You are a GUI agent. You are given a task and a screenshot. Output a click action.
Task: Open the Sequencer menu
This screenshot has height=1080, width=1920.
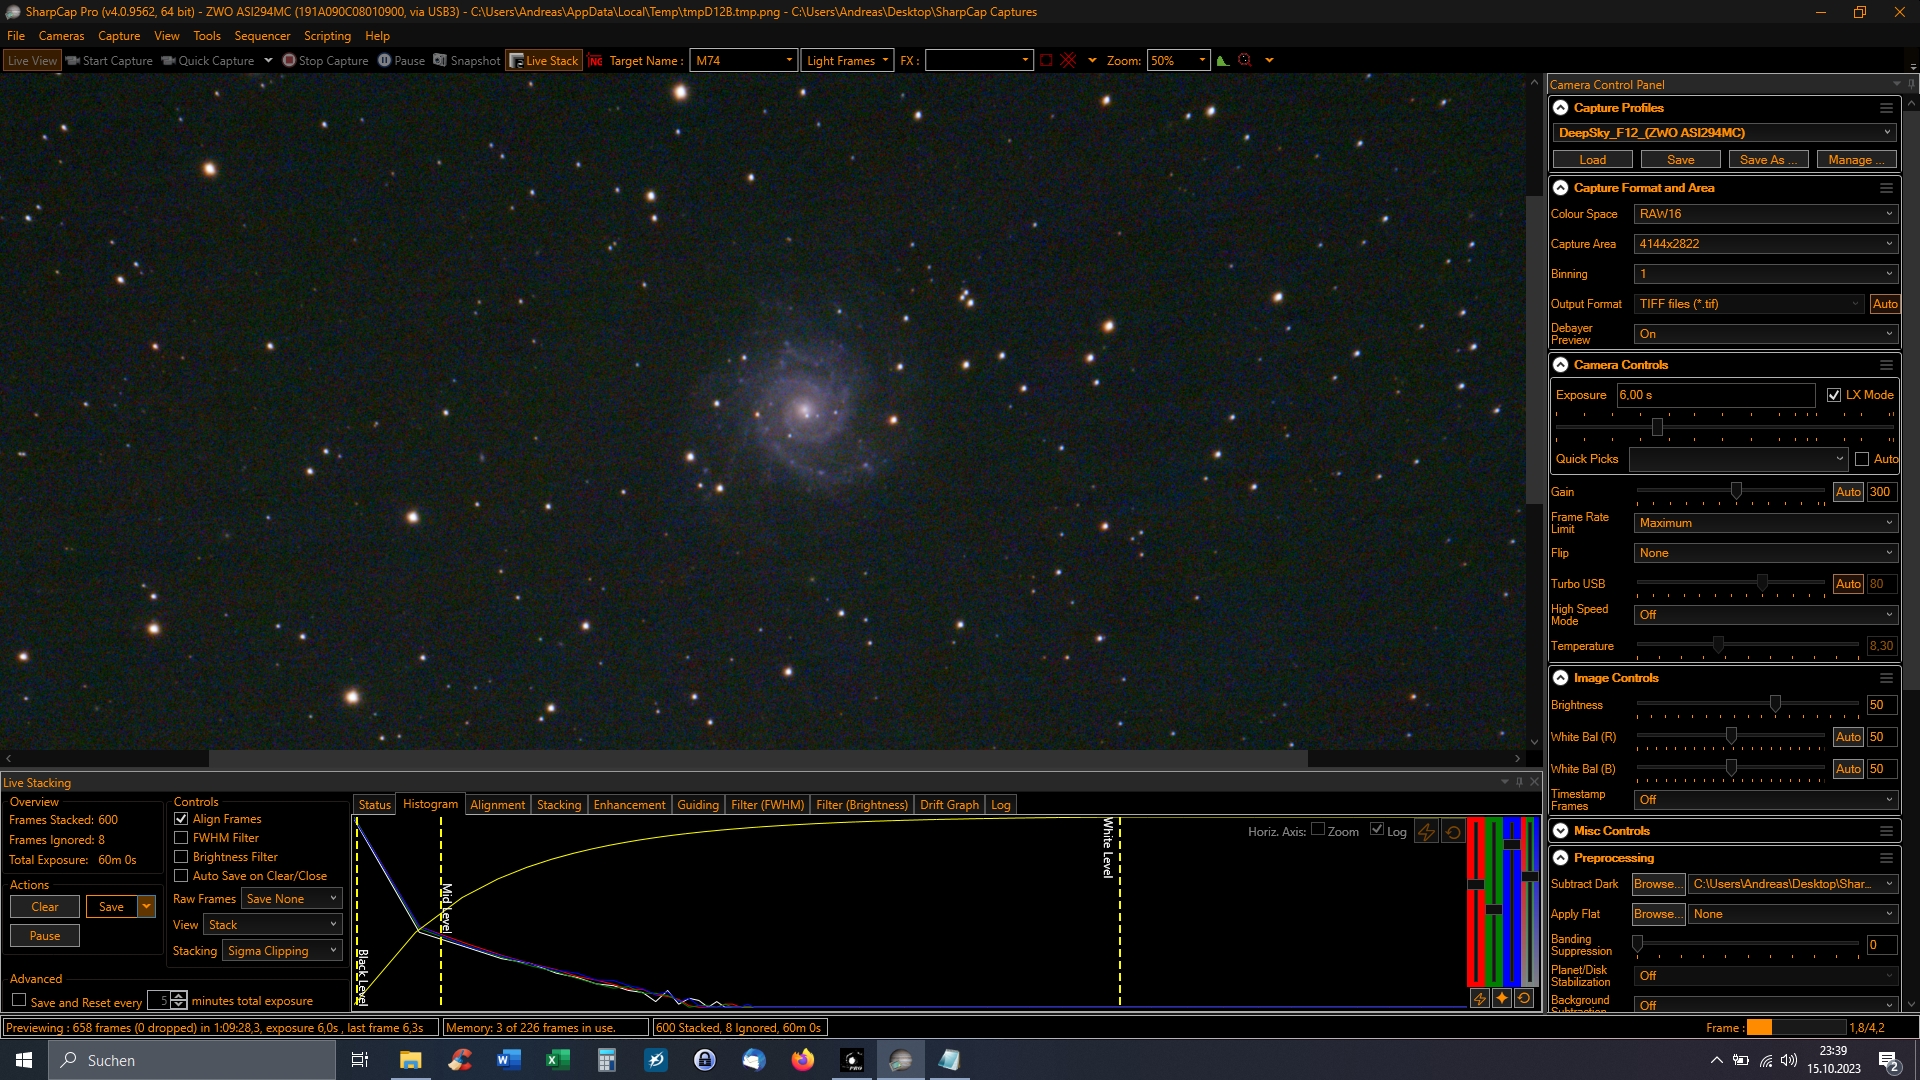(262, 36)
